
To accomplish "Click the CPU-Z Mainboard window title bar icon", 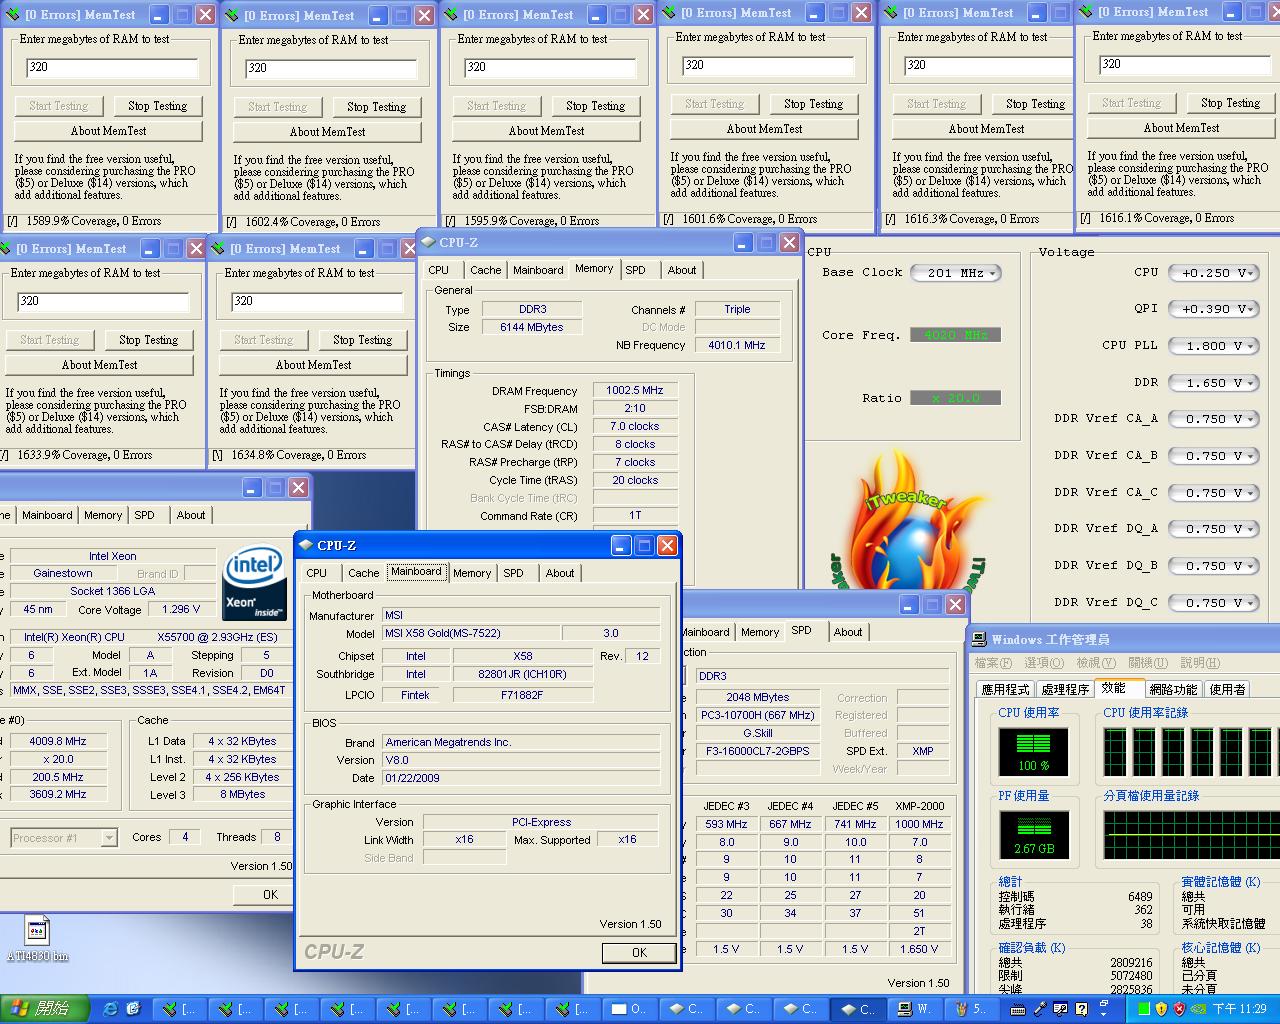I will [x=306, y=545].
